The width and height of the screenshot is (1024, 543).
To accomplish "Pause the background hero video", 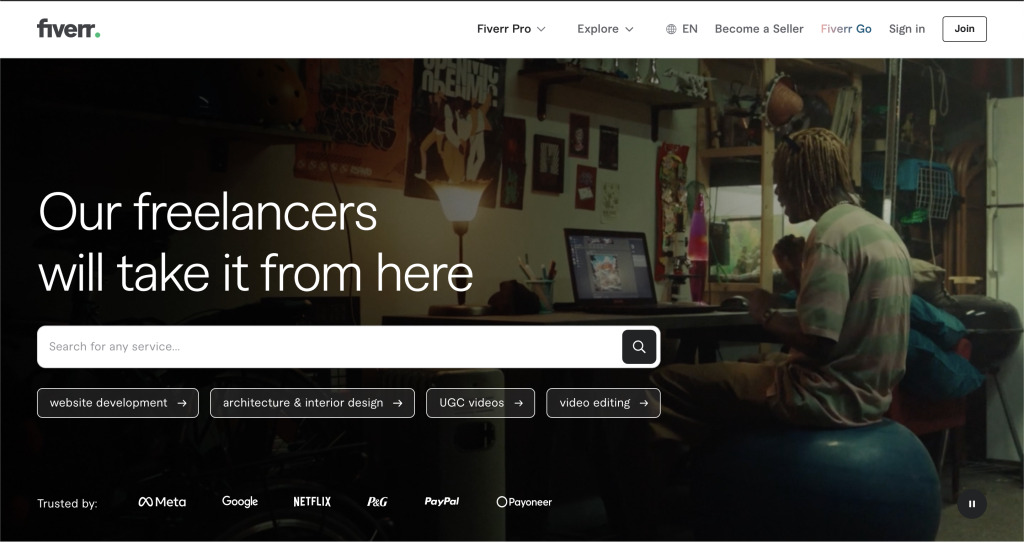I will (972, 504).
